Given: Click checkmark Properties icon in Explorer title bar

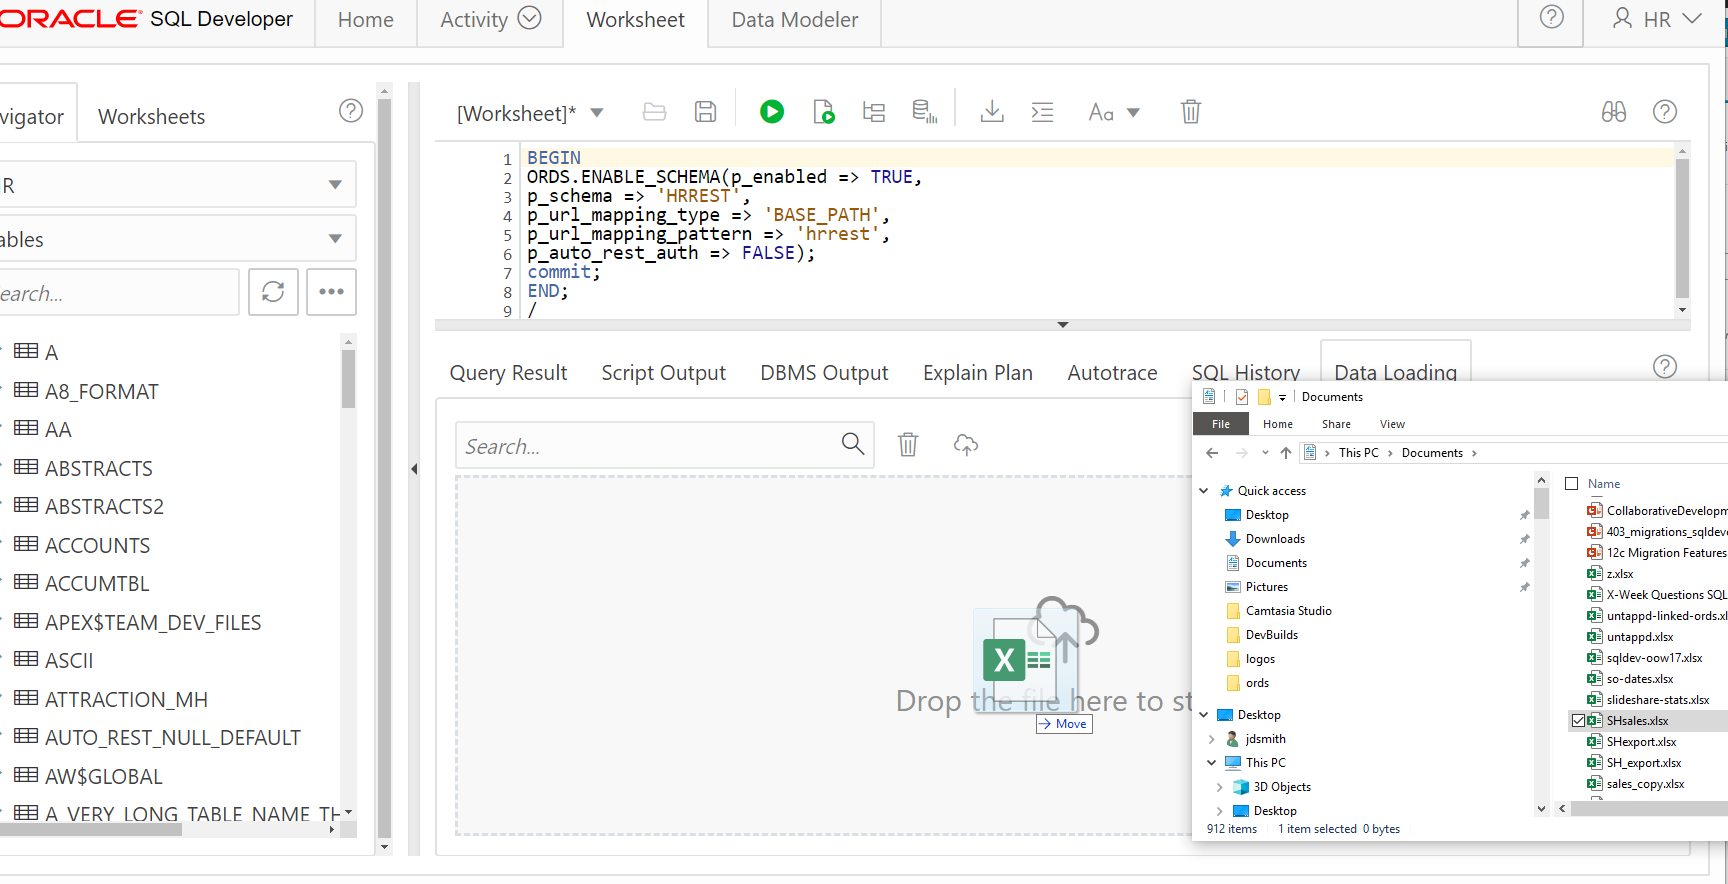Looking at the screenshot, I should (x=1241, y=397).
